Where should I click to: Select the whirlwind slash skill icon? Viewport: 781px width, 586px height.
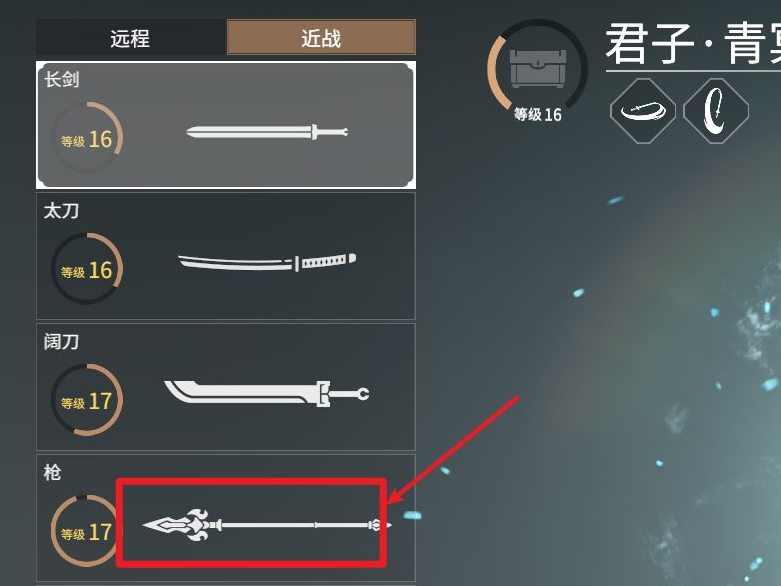point(643,111)
